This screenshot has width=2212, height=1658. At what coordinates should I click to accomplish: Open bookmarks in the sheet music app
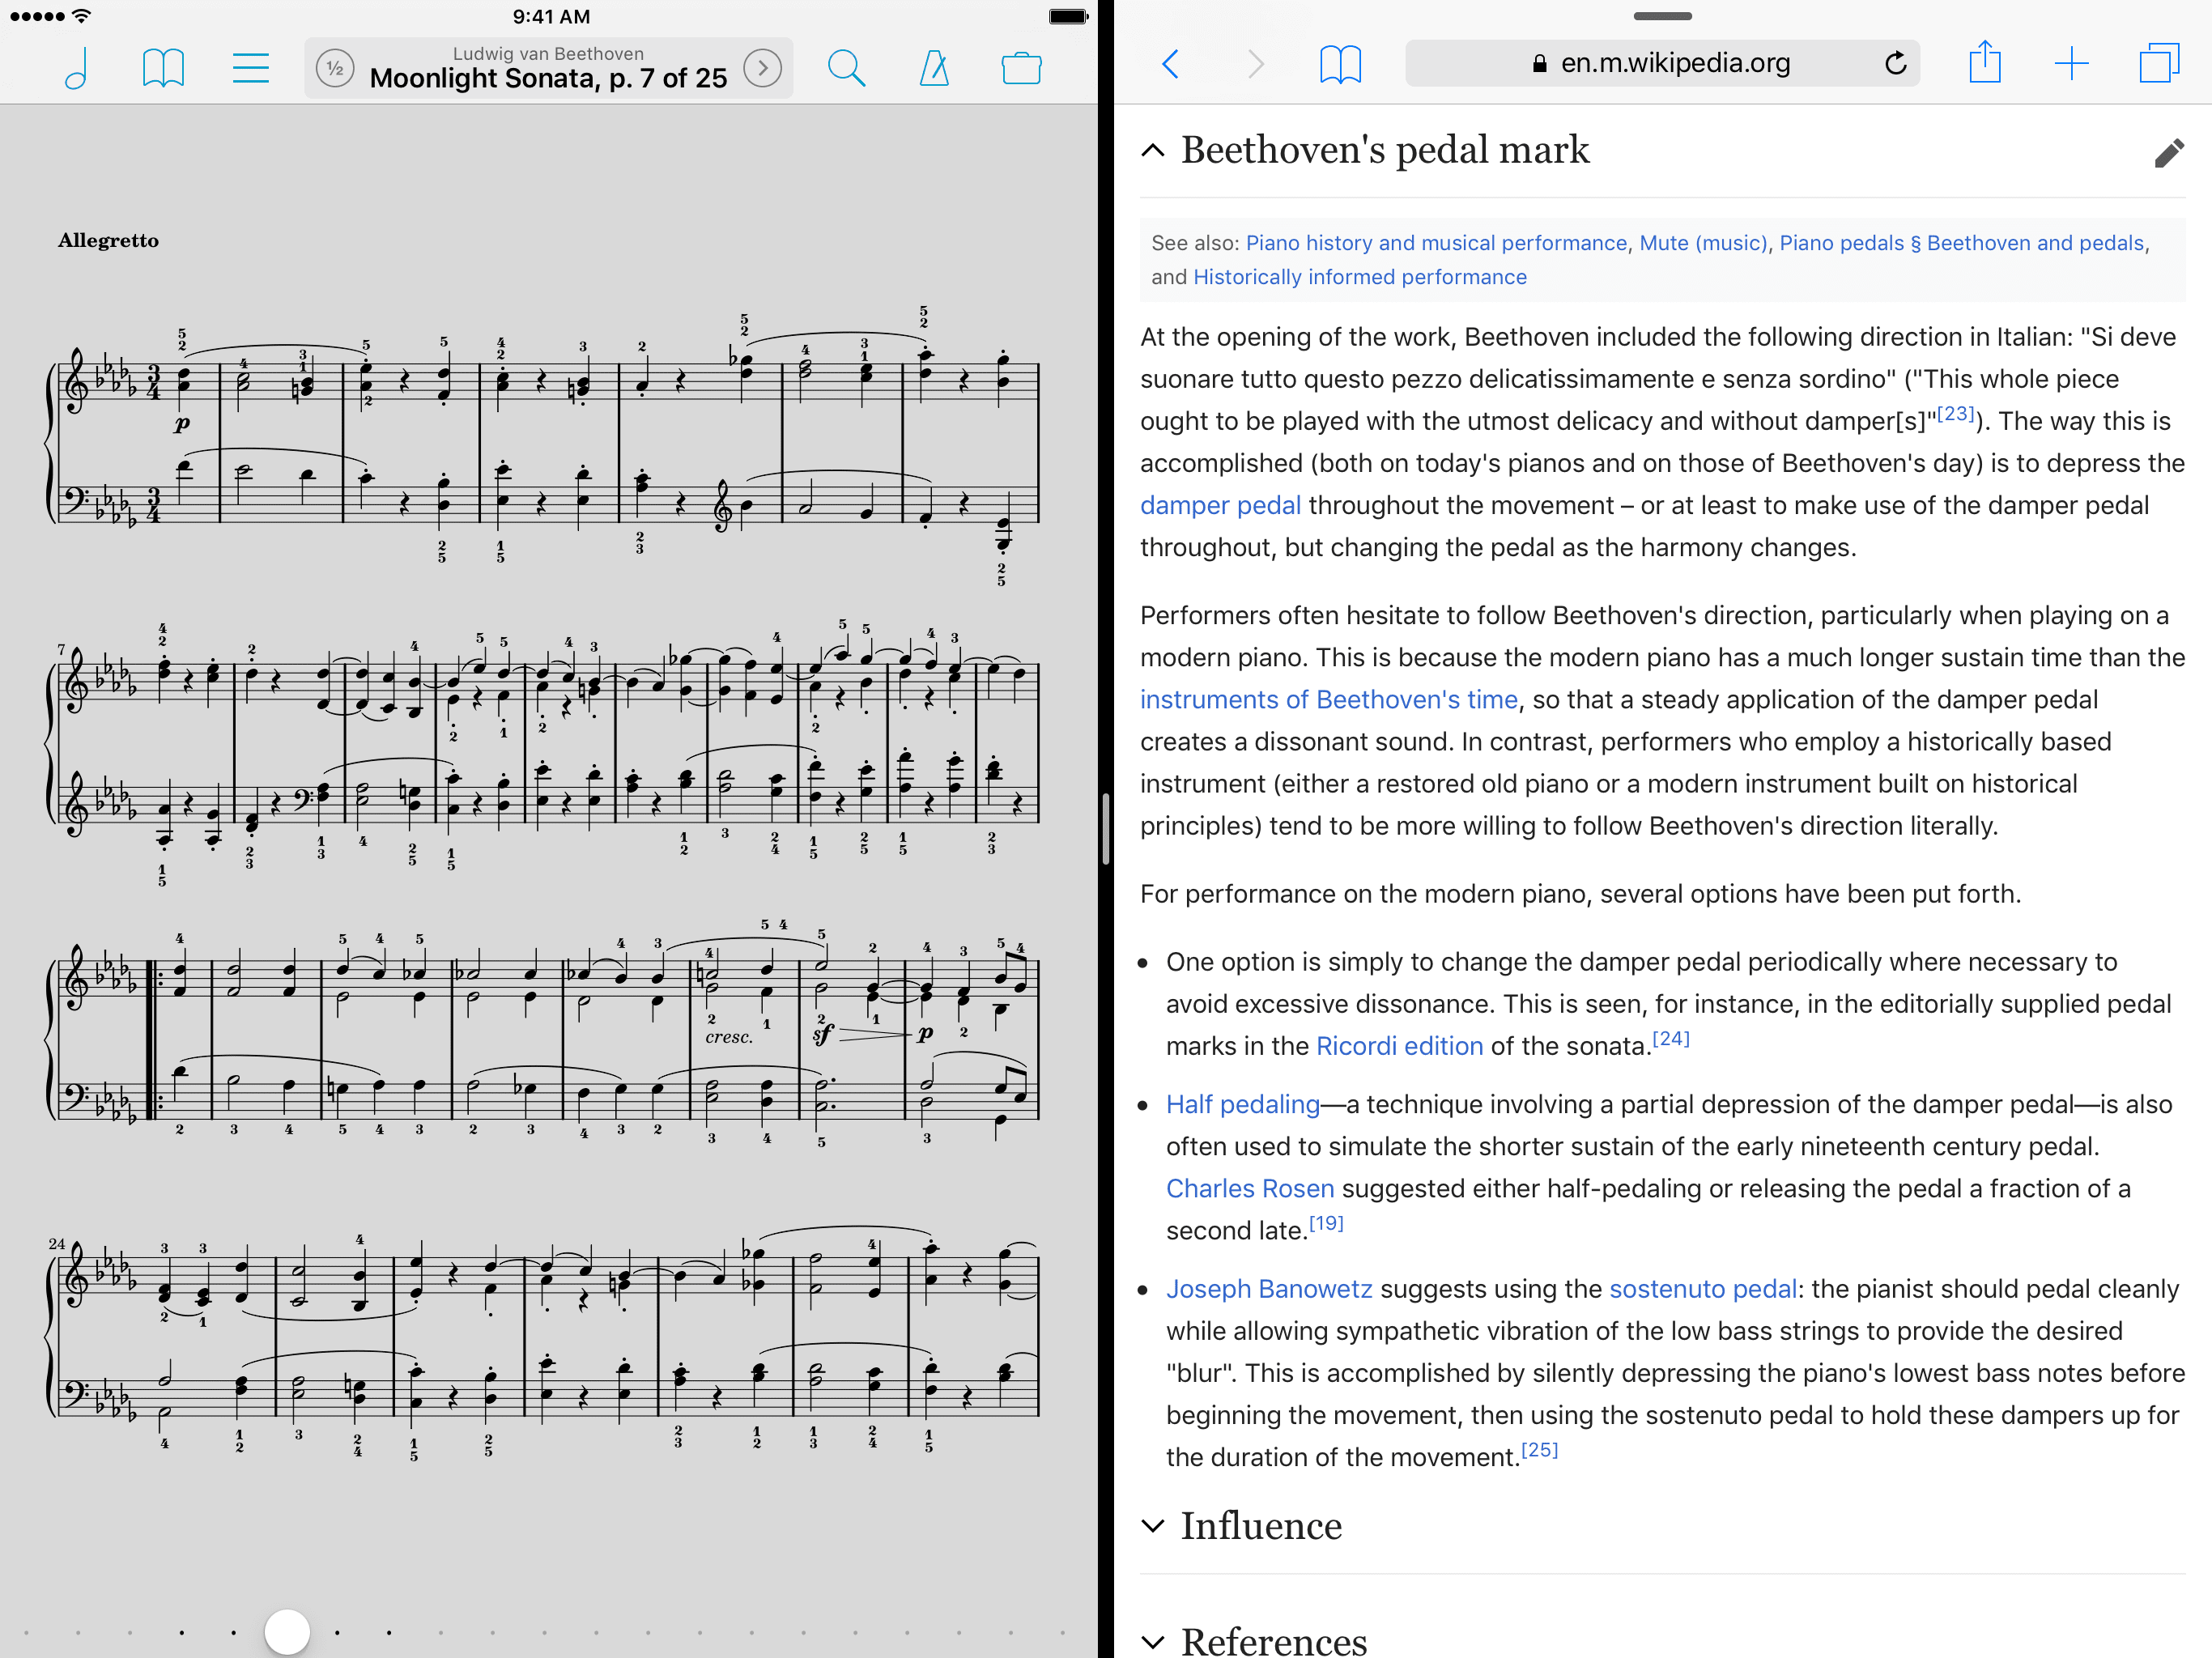(x=163, y=68)
